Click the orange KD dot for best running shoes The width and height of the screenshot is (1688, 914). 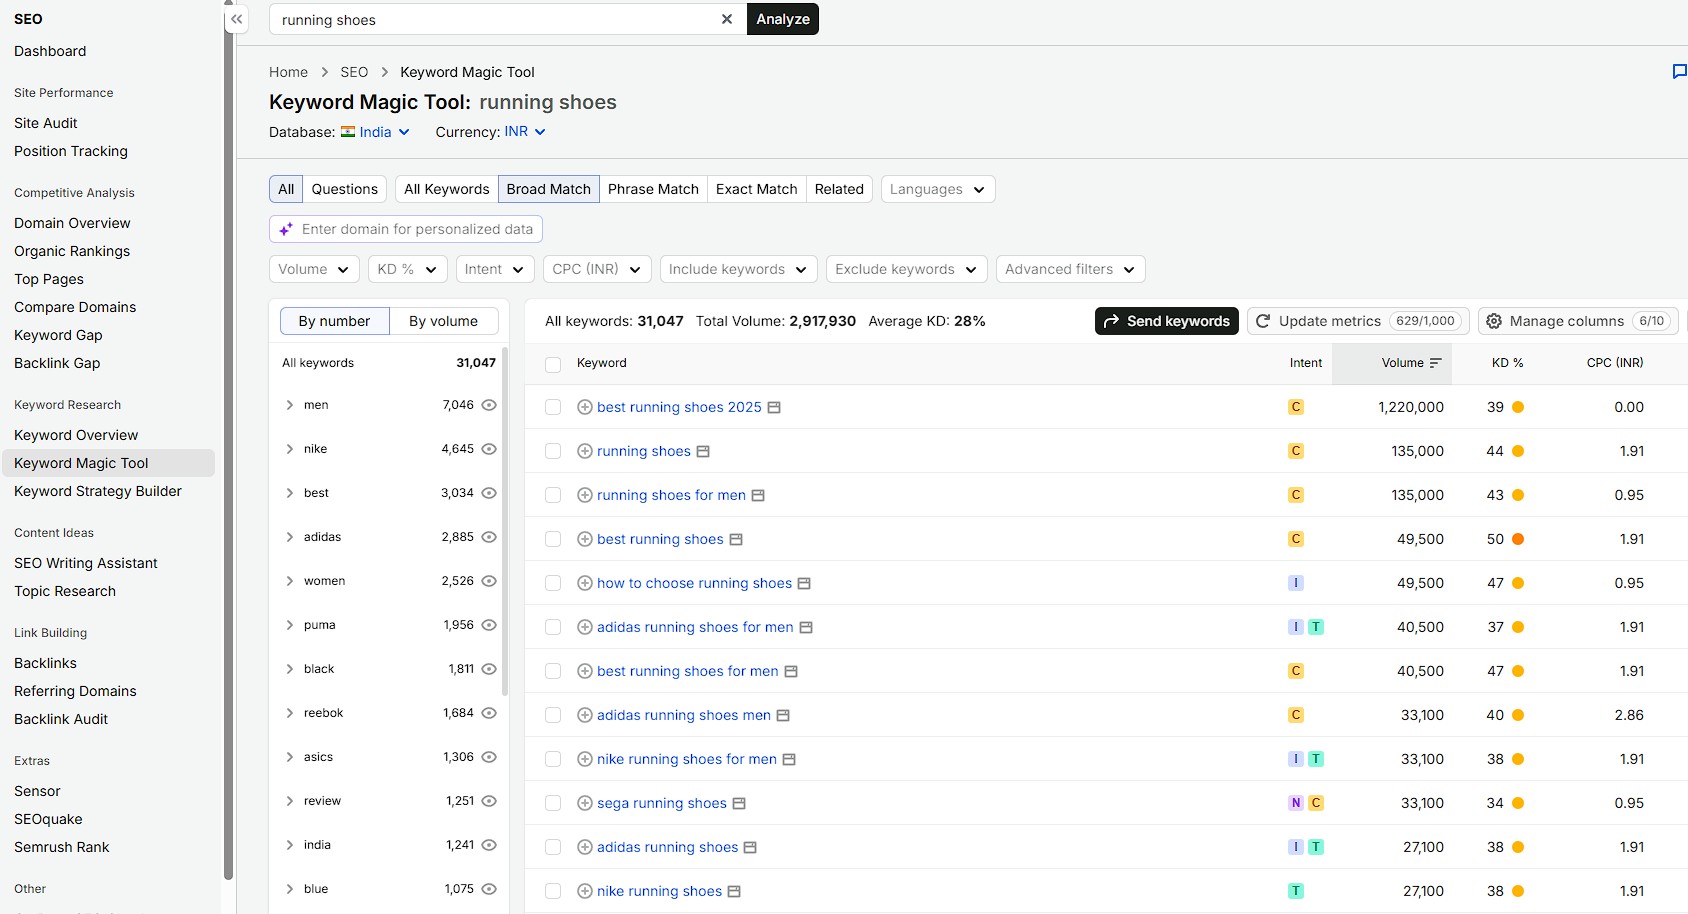tap(1518, 539)
